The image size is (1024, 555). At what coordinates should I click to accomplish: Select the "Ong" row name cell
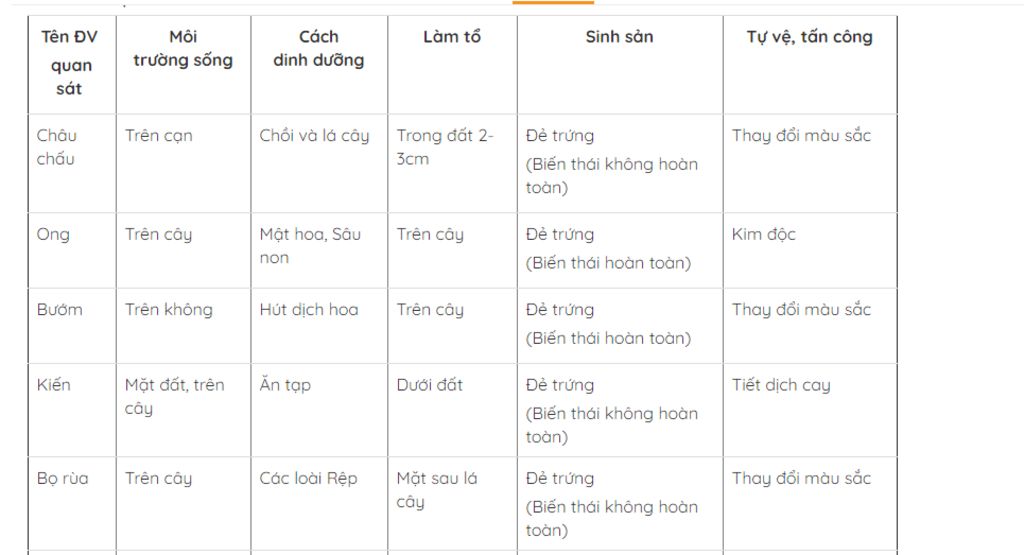pos(54,234)
